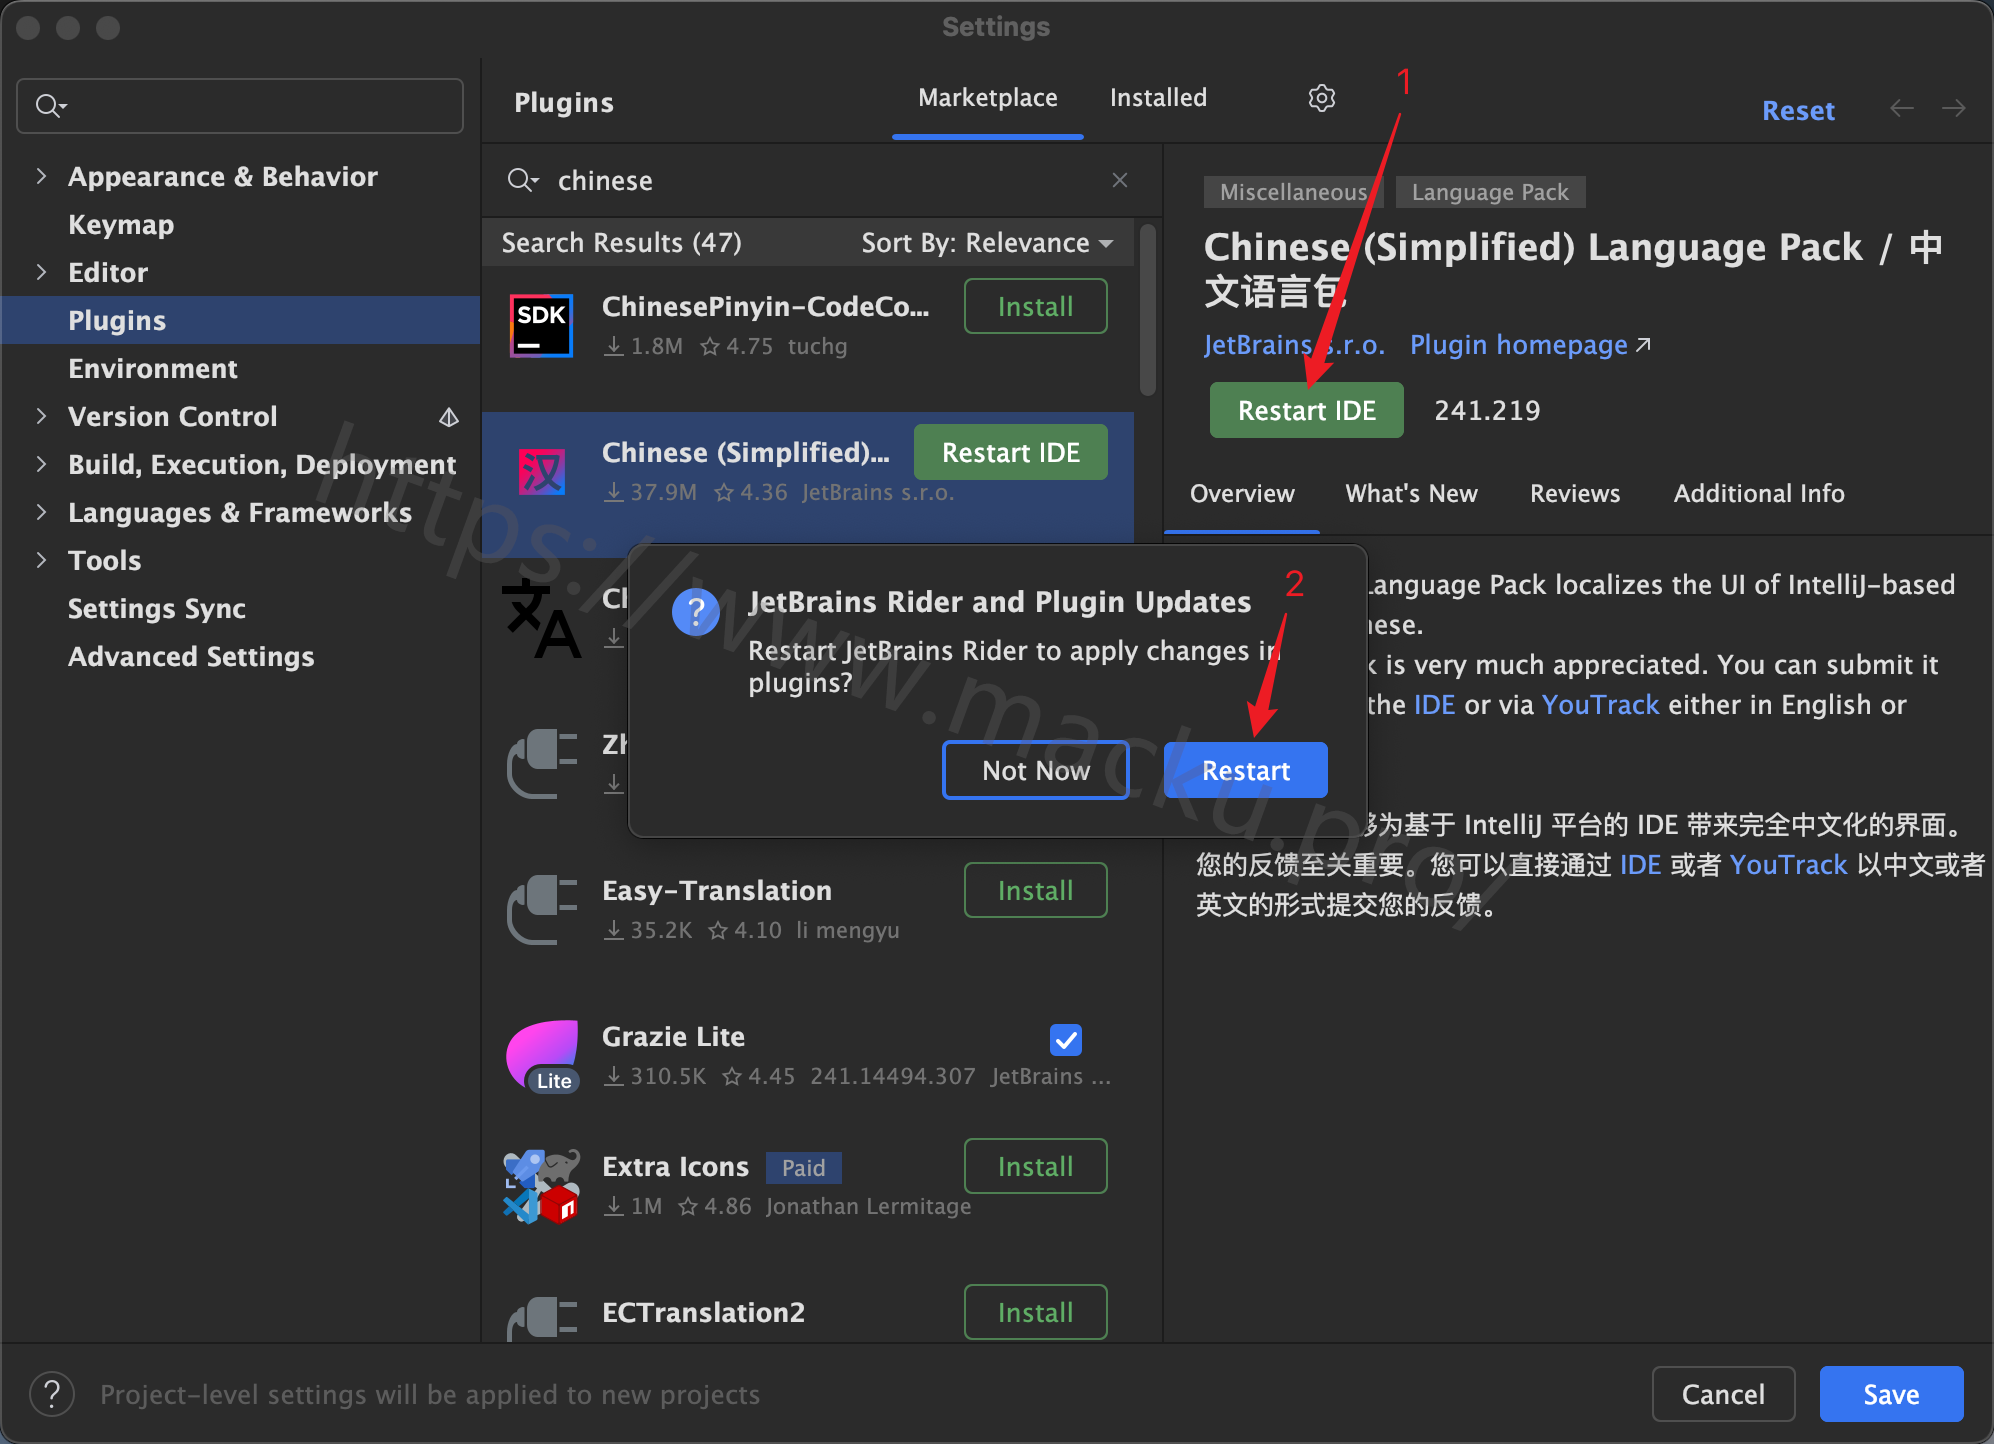
Task: Open the YouTrack link in English description
Action: point(1600,705)
